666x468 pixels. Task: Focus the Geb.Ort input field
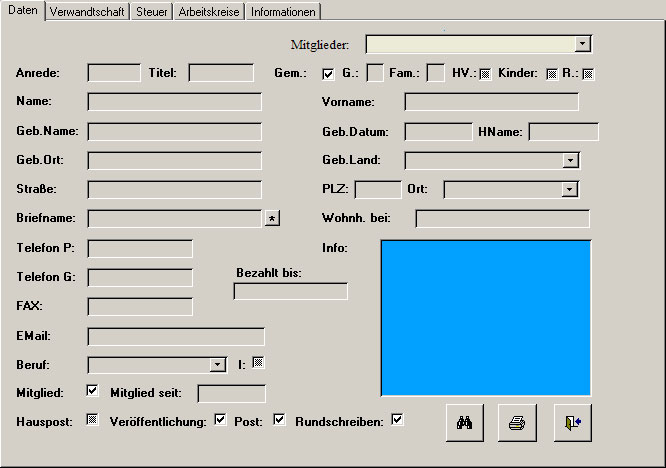tap(175, 161)
